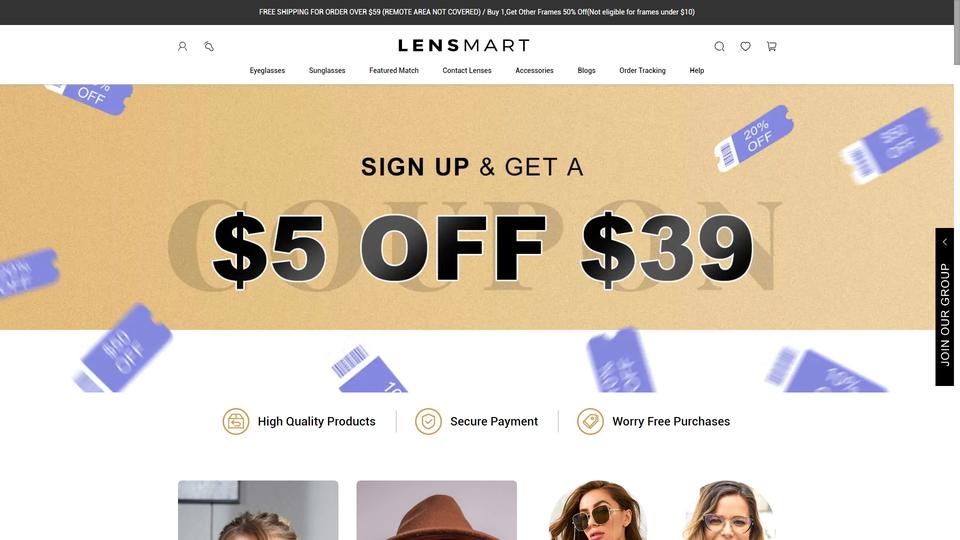Open Accessories navigation item
This screenshot has width=960, height=540.
click(534, 70)
